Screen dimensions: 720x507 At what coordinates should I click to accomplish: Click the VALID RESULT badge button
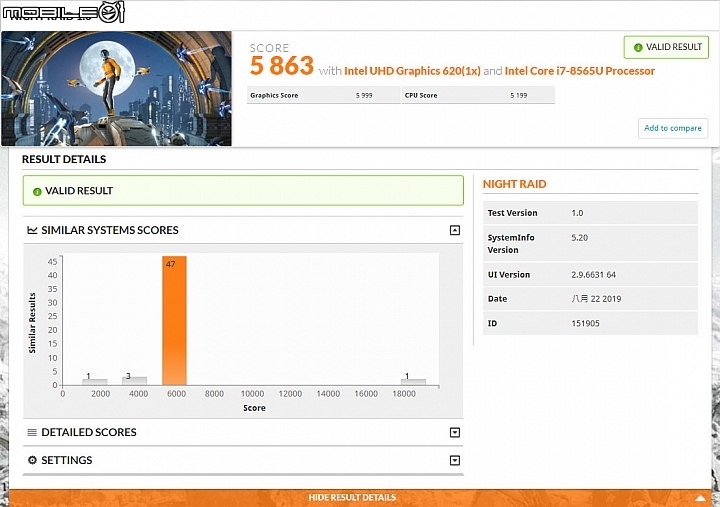[x=666, y=47]
